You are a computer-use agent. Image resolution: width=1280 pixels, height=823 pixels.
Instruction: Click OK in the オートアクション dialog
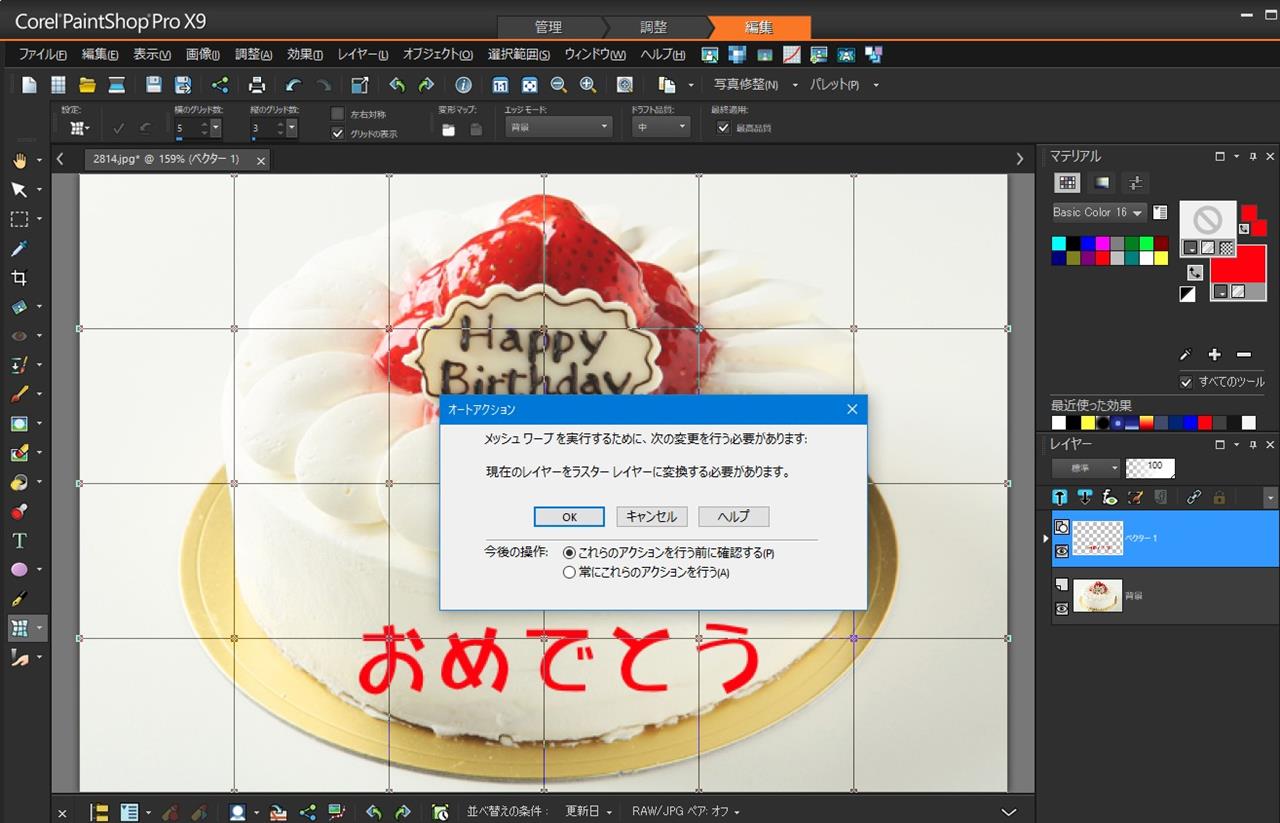[x=569, y=517]
